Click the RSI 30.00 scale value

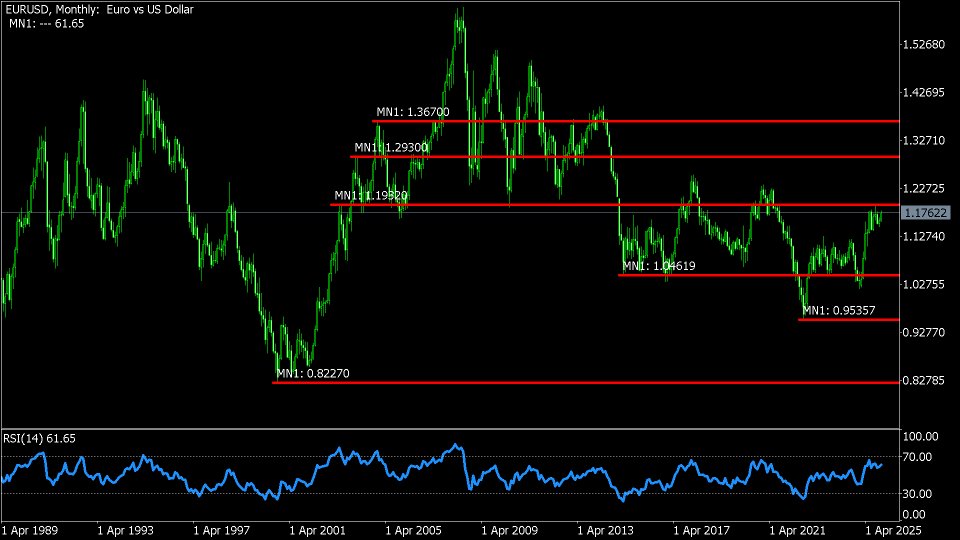click(917, 493)
